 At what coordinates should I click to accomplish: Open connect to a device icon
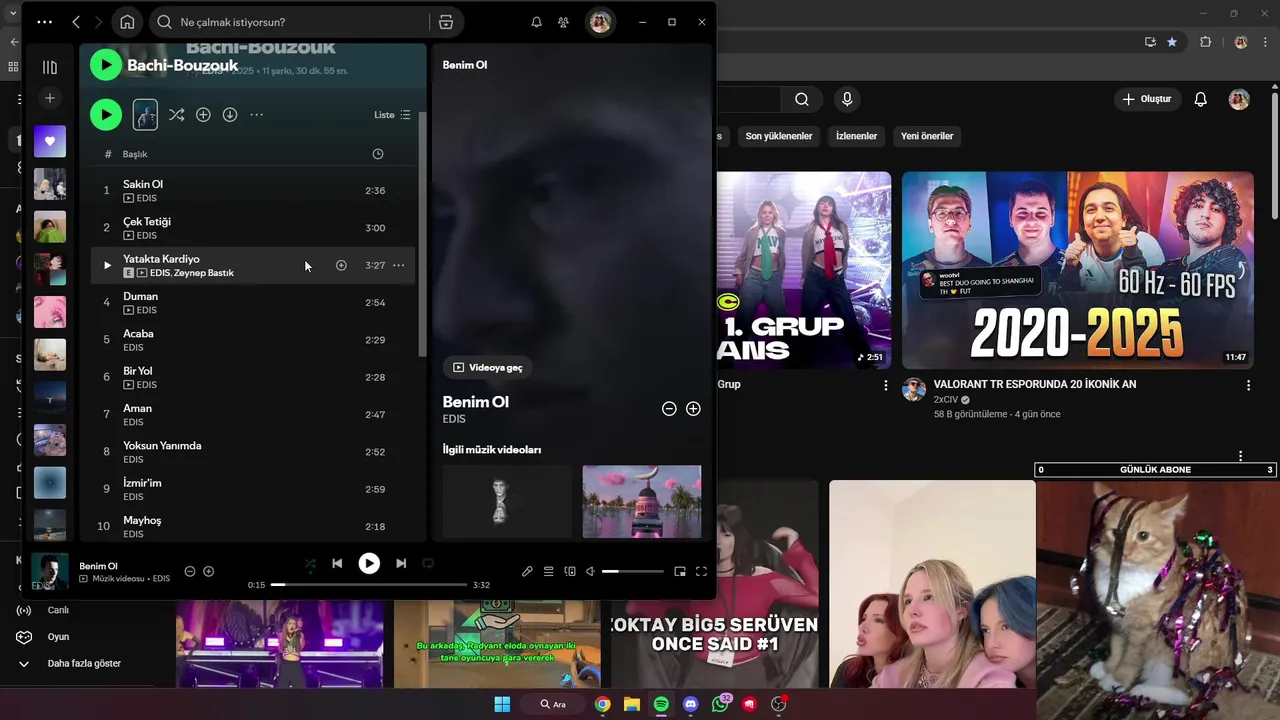pyautogui.click(x=570, y=571)
